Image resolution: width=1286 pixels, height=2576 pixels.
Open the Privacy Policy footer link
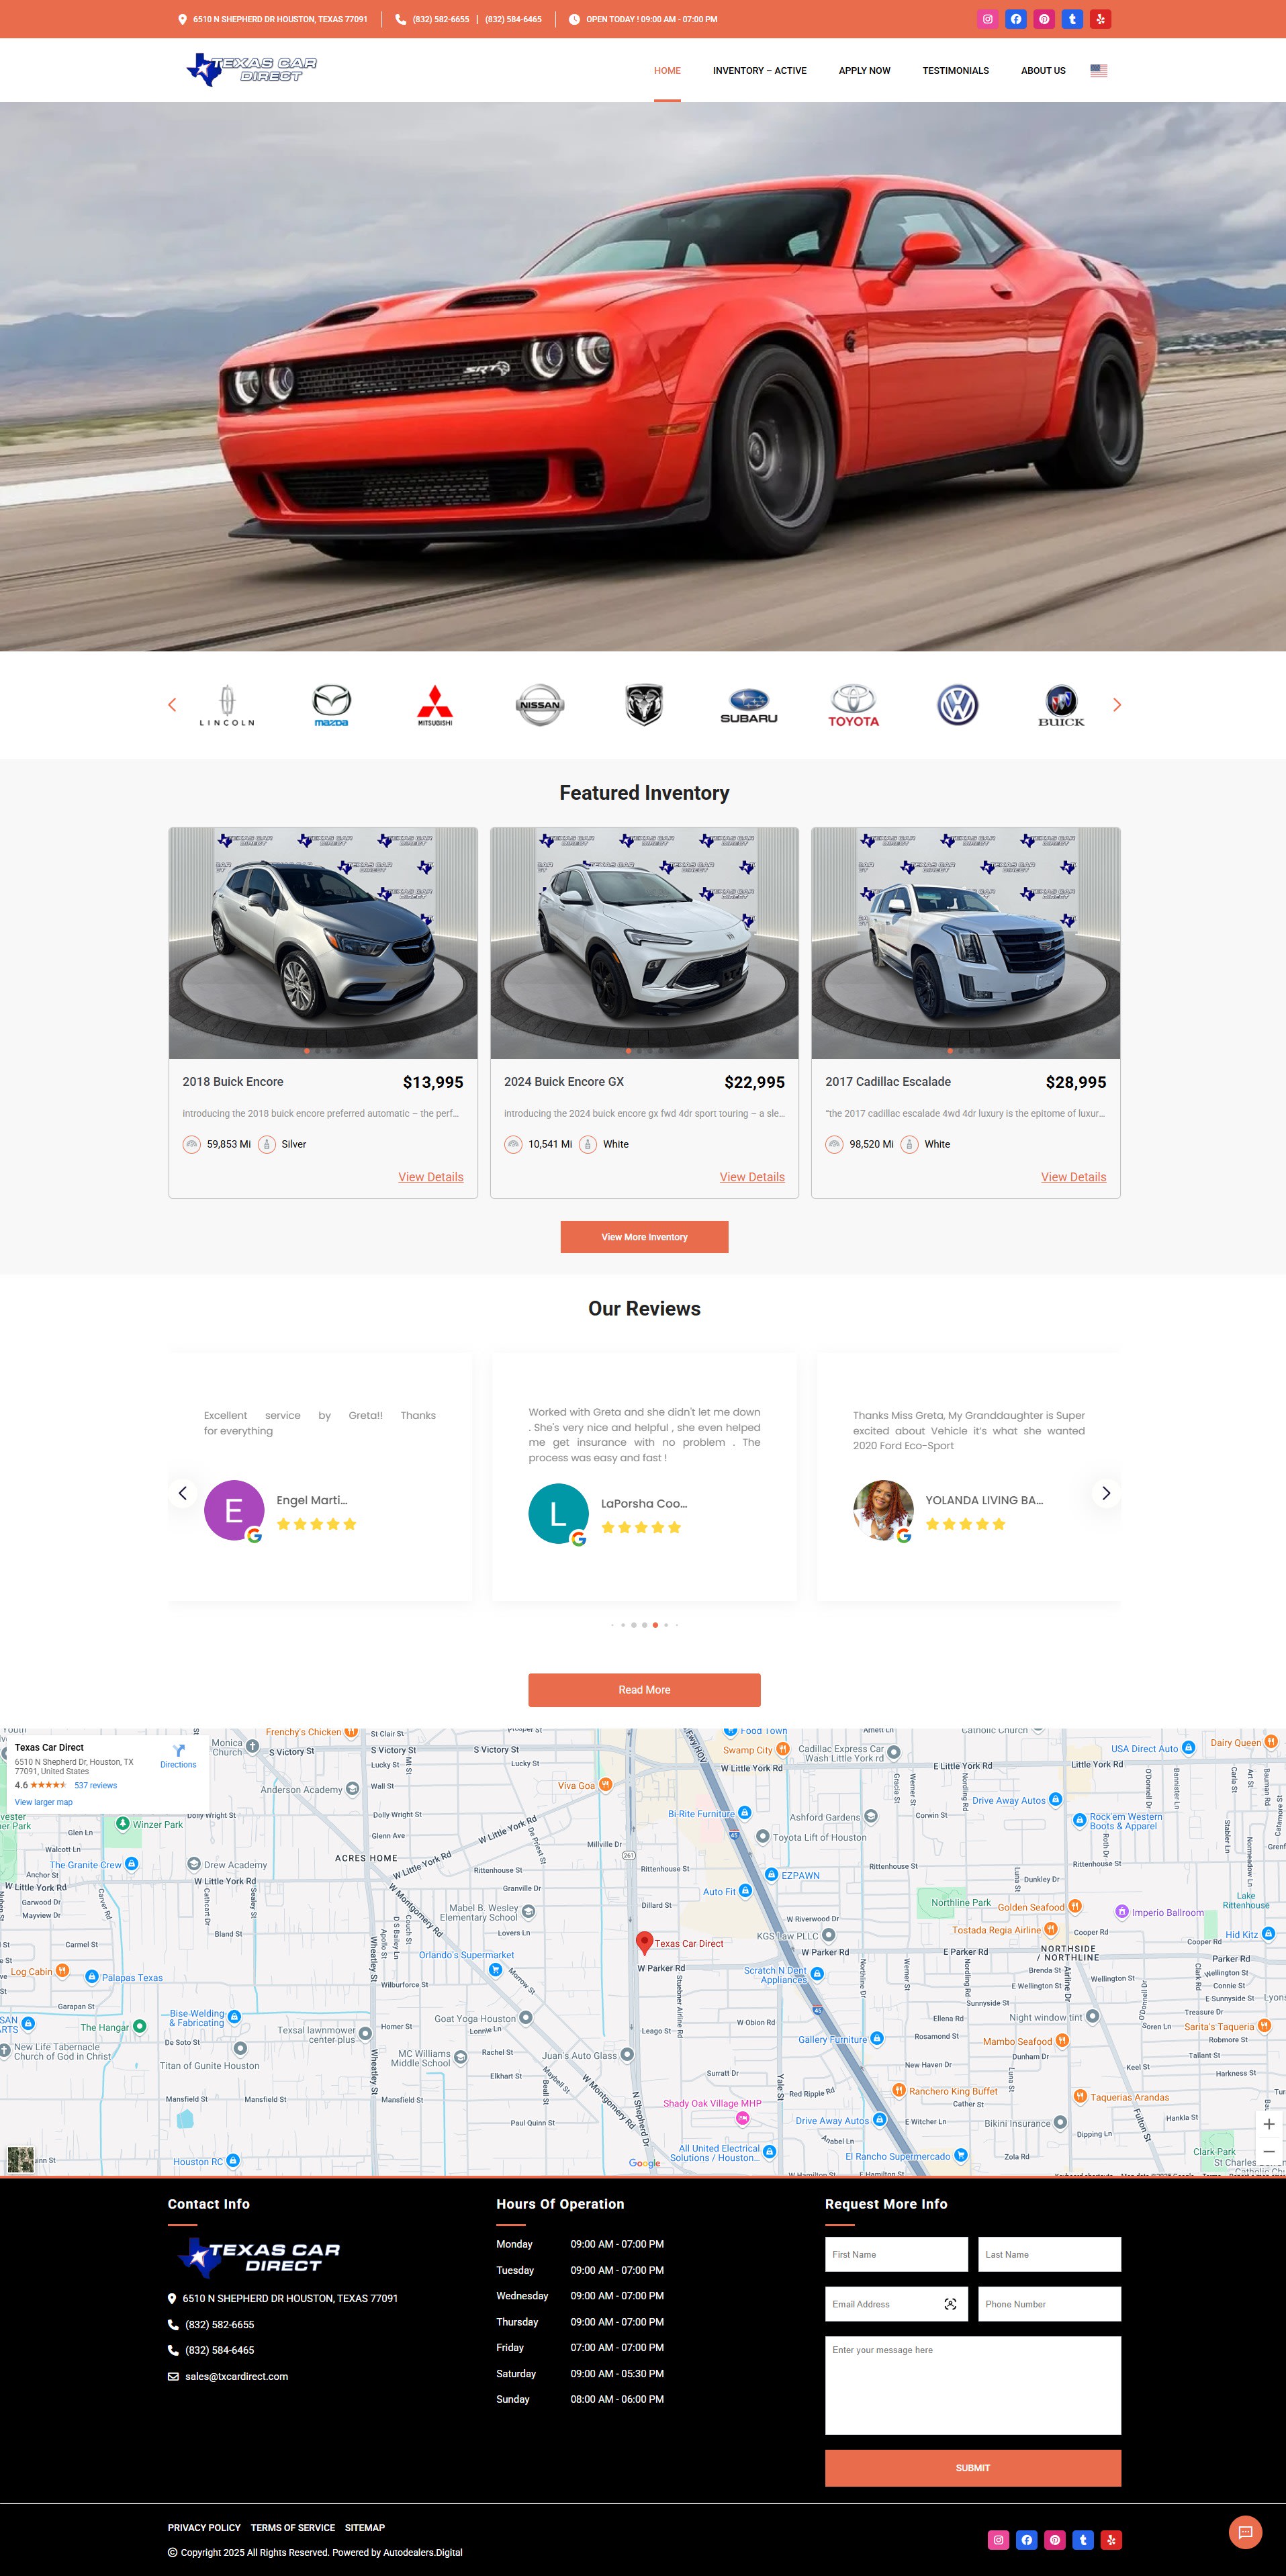click(x=204, y=2528)
